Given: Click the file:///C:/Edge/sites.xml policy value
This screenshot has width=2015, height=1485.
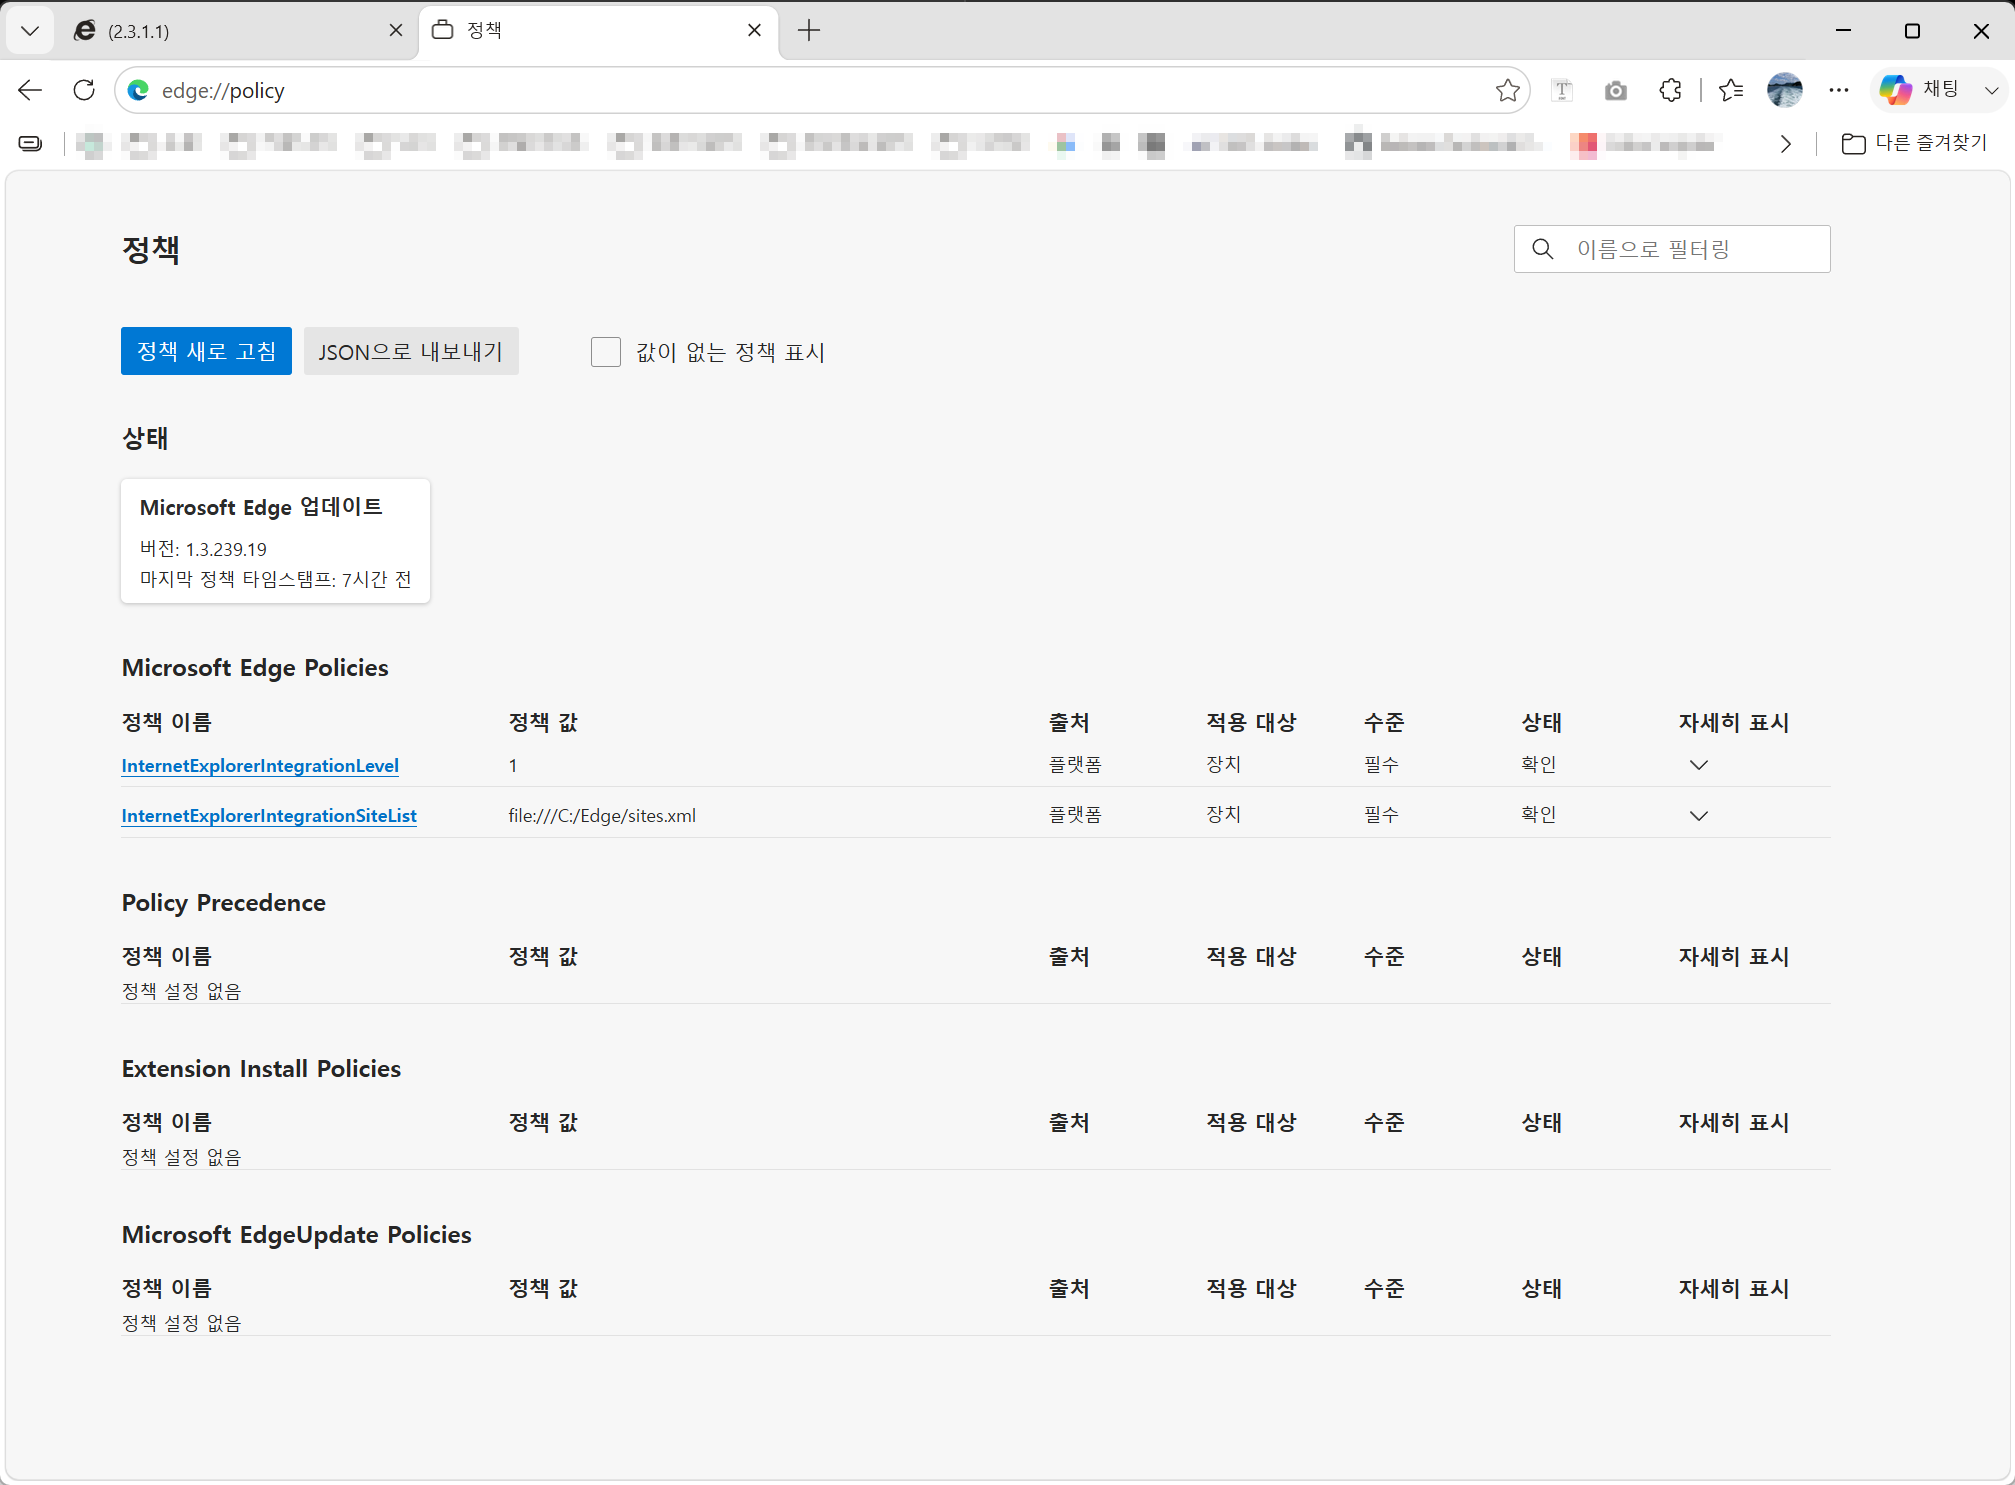Looking at the screenshot, I should tap(602, 815).
